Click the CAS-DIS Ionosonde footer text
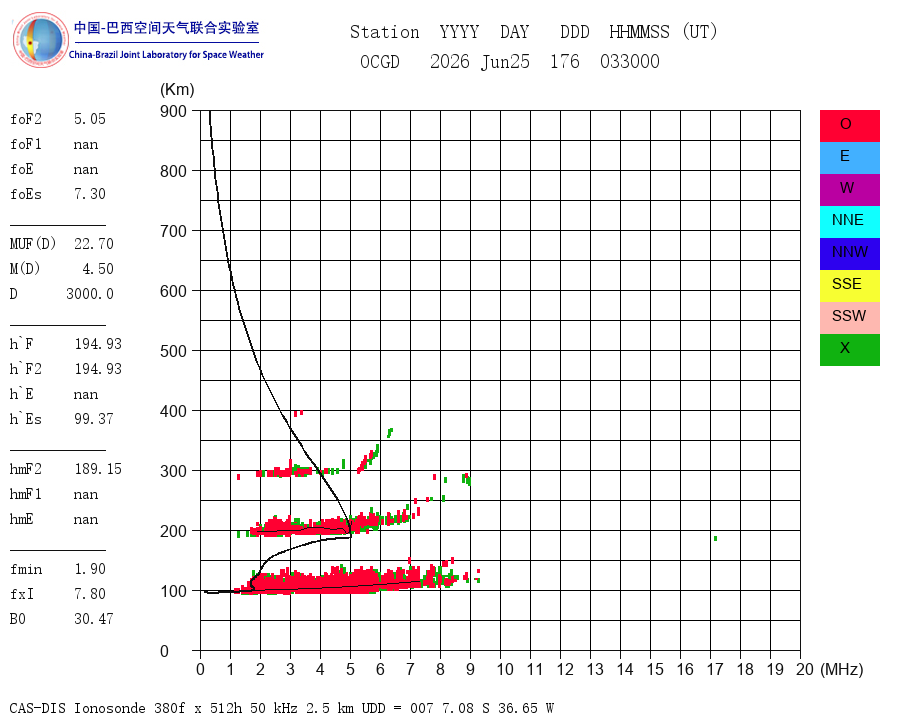900x720 pixels. point(77,708)
